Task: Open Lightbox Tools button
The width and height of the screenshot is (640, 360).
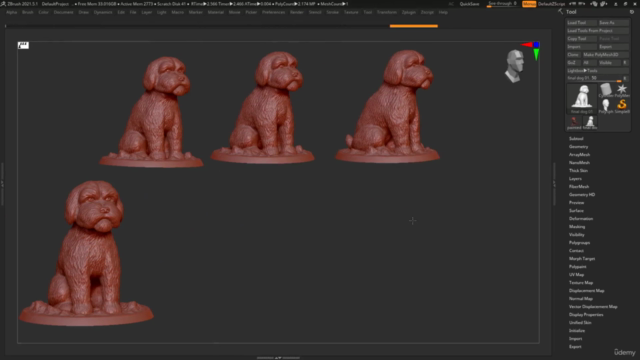Action: pos(598,71)
